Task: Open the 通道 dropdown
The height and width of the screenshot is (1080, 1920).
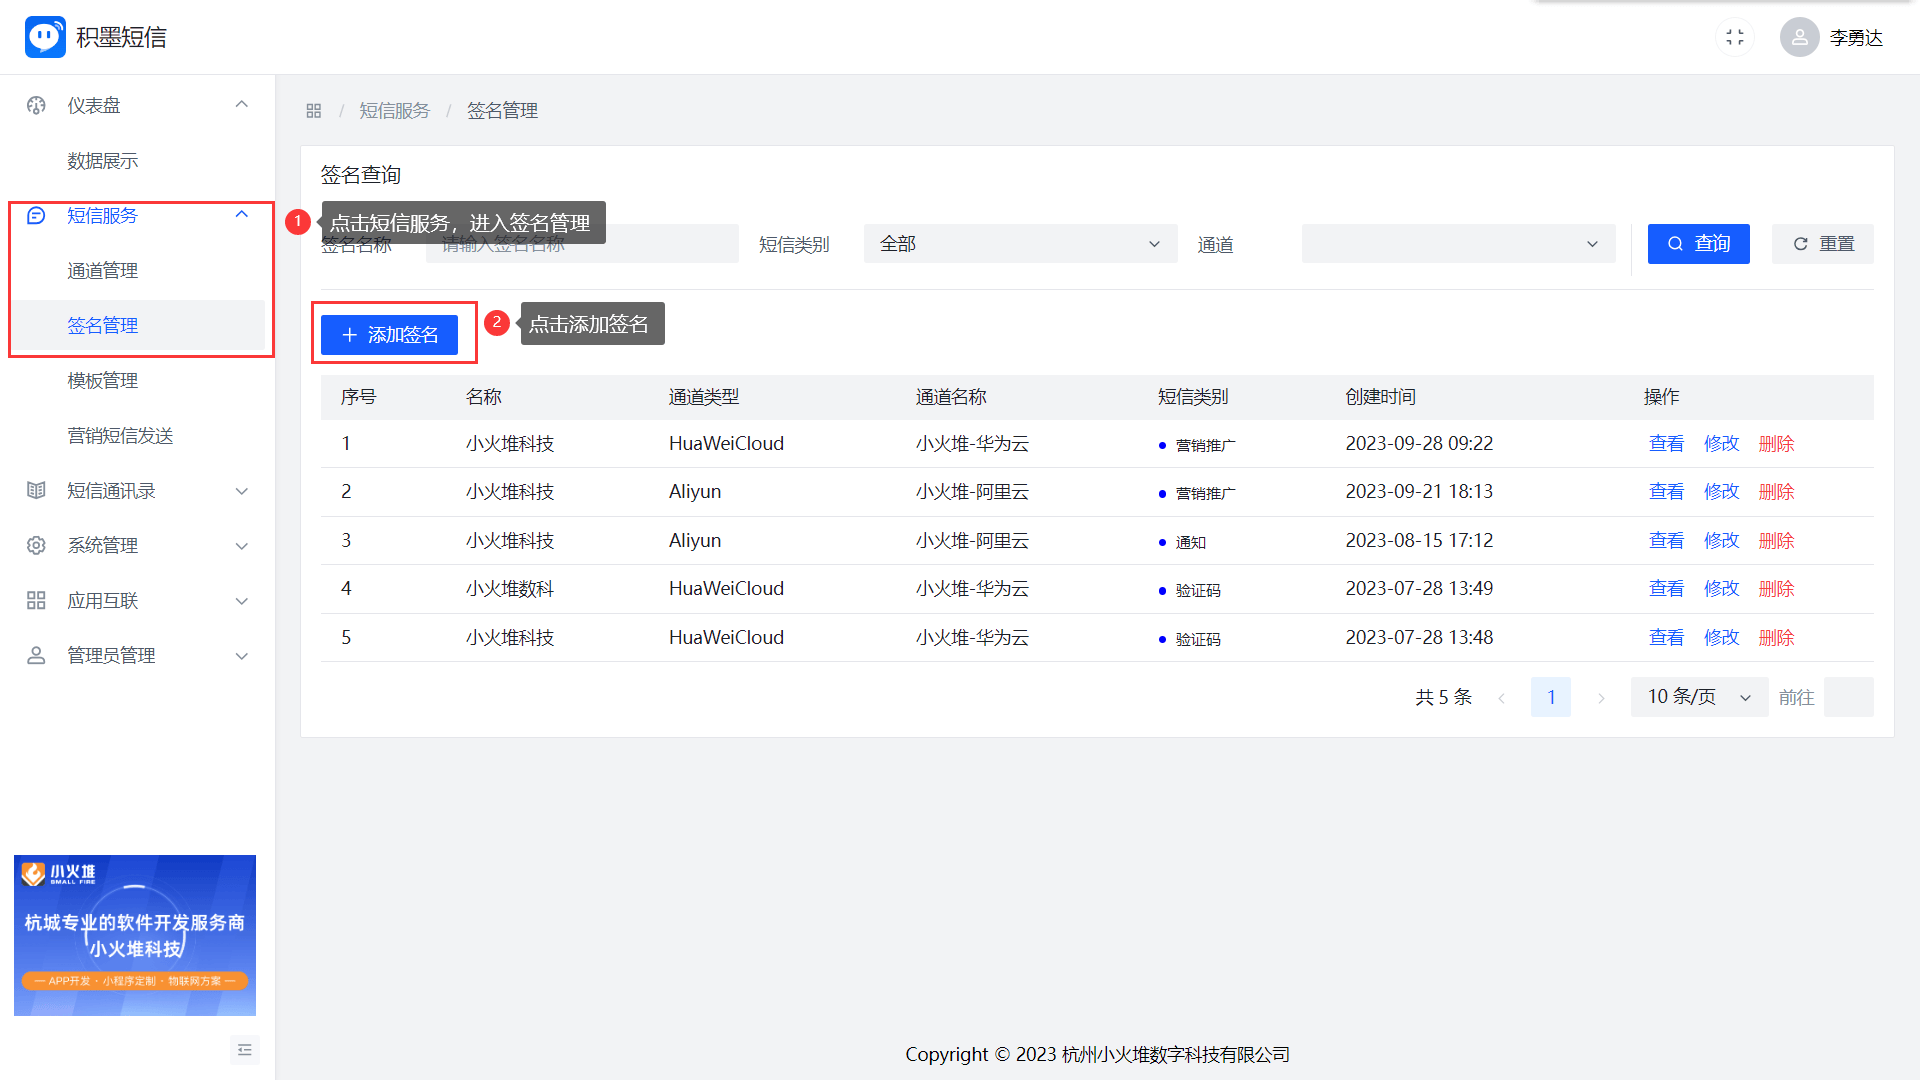Action: click(x=1457, y=244)
